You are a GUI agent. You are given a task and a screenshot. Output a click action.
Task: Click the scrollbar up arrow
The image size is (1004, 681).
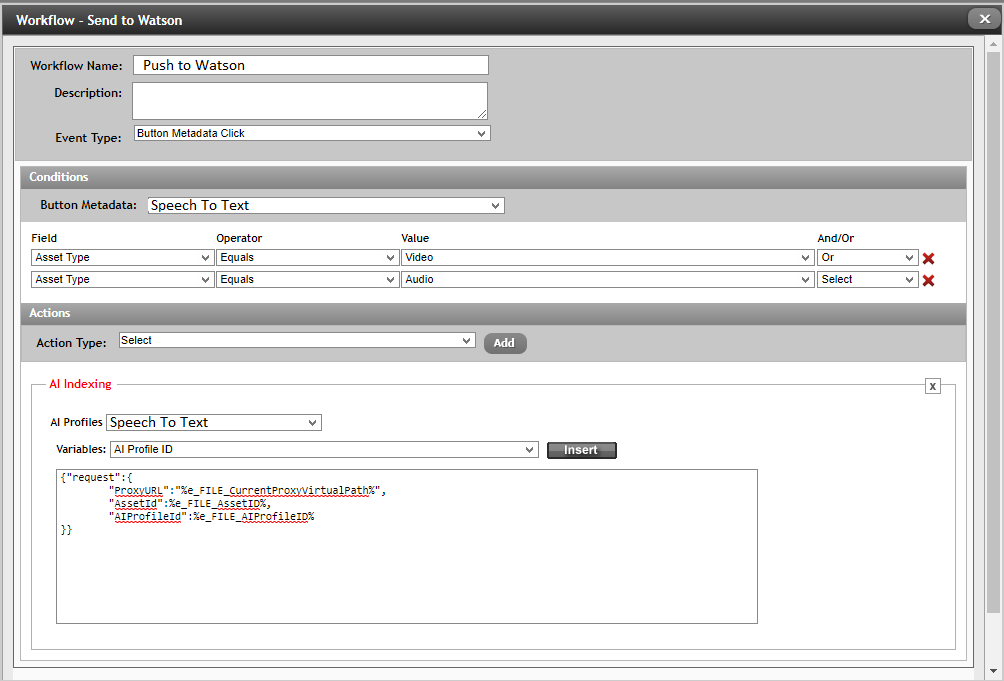coord(993,44)
